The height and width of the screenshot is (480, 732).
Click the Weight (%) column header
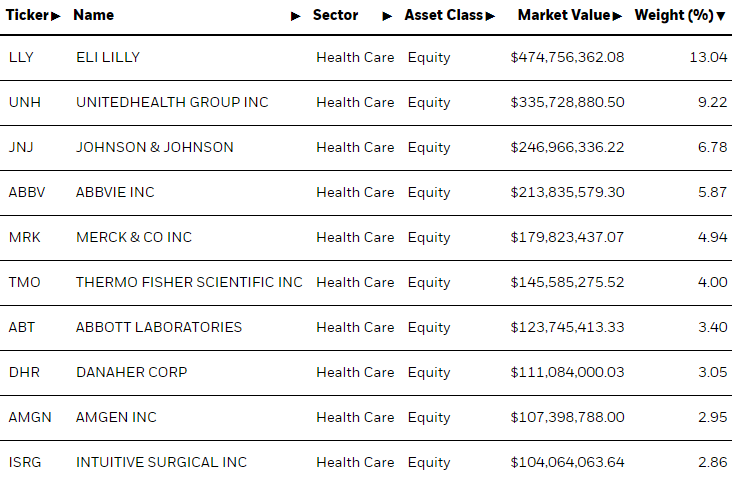coord(674,15)
